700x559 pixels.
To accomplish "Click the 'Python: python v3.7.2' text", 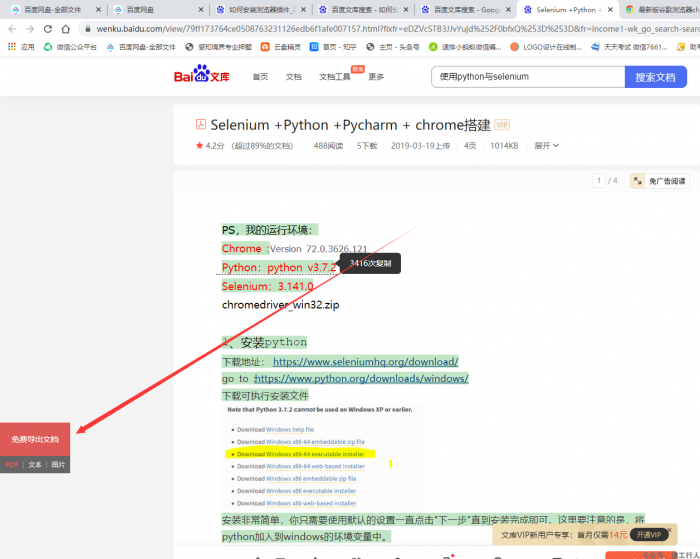I will [279, 267].
